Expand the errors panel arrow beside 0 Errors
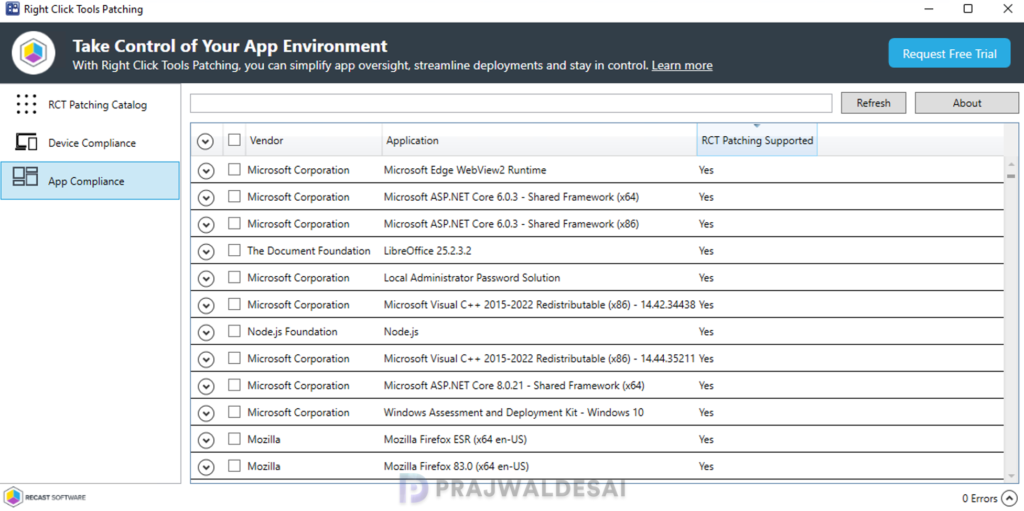This screenshot has width=1024, height=511. pyautogui.click(x=1010, y=498)
